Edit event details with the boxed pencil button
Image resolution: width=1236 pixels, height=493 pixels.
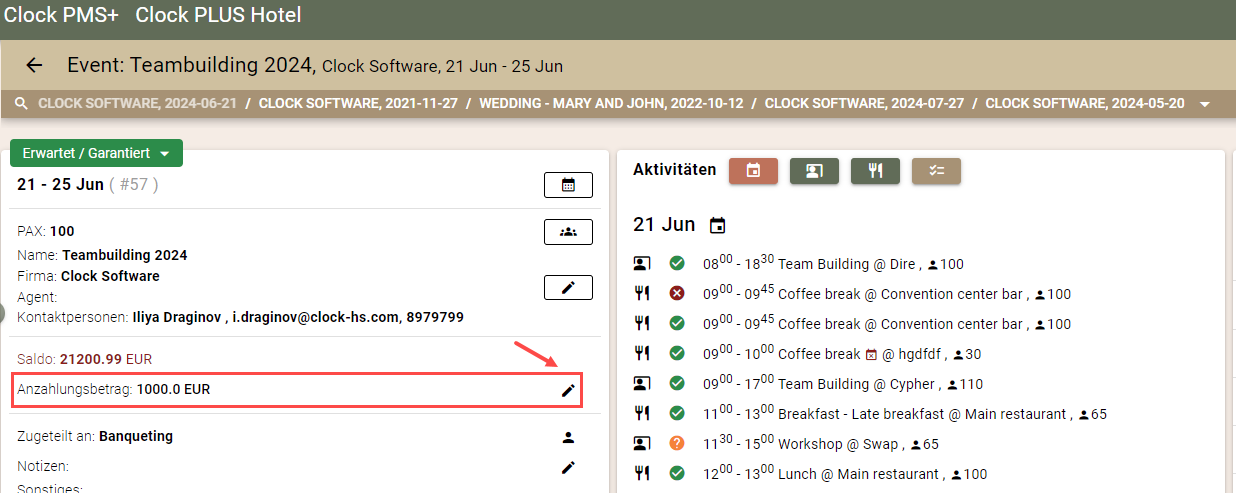568,288
